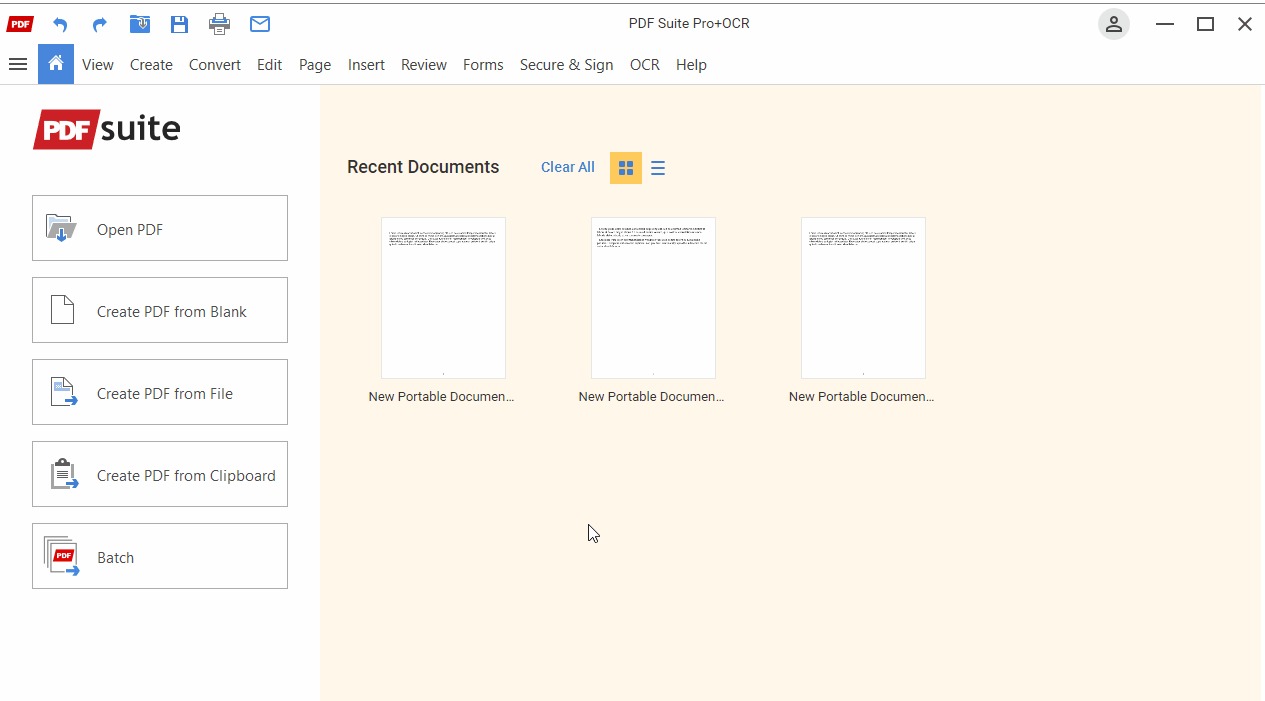The width and height of the screenshot is (1265, 701).
Task: Click the Undo arrow icon
Action: pyautogui.click(x=60, y=24)
